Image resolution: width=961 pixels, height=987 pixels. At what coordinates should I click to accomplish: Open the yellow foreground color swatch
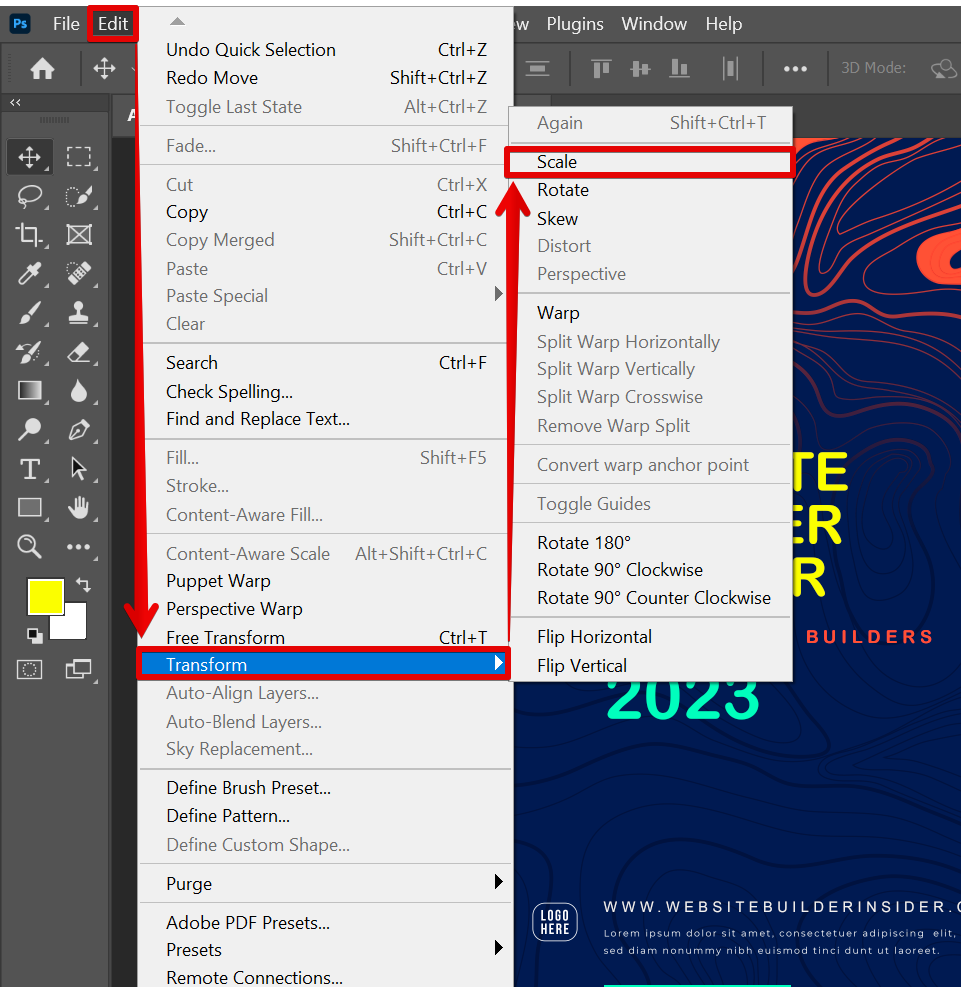click(x=45, y=597)
